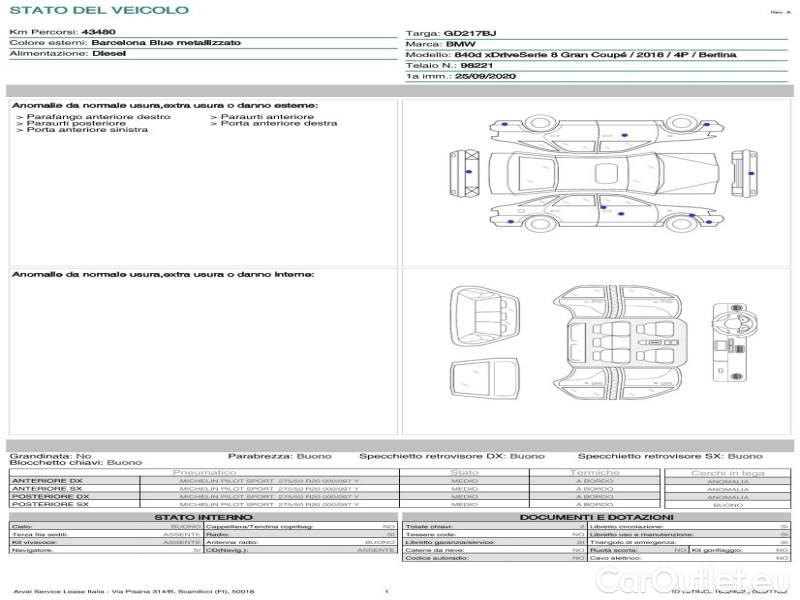The image size is (800, 600).
Task: Click the Cerchi in lega column header
Action: (728, 473)
